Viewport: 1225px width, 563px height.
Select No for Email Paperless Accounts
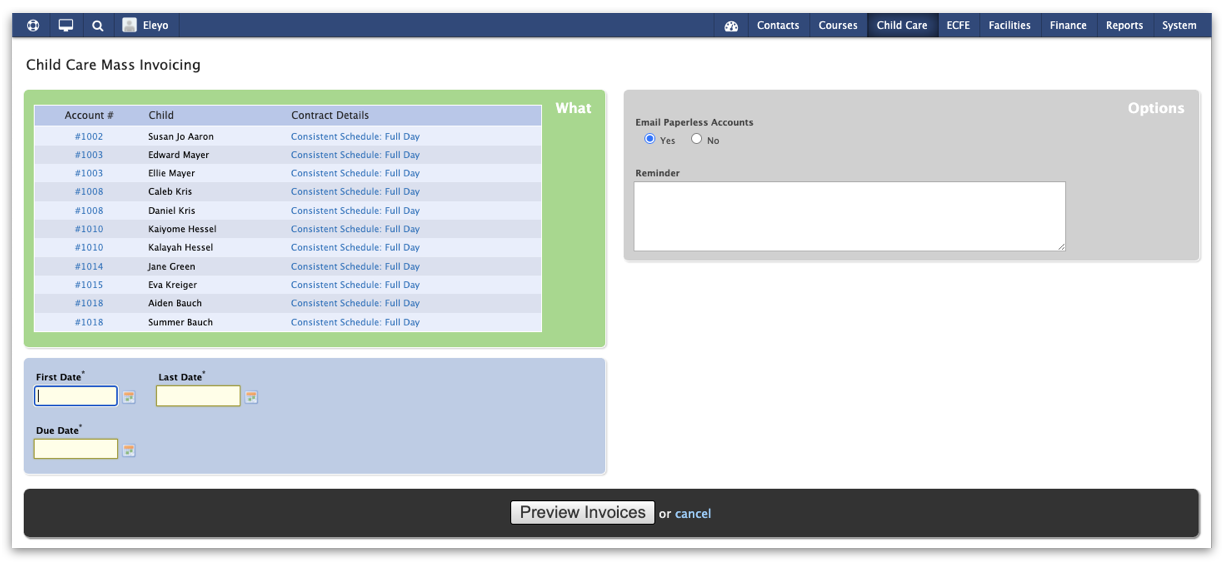coord(697,139)
